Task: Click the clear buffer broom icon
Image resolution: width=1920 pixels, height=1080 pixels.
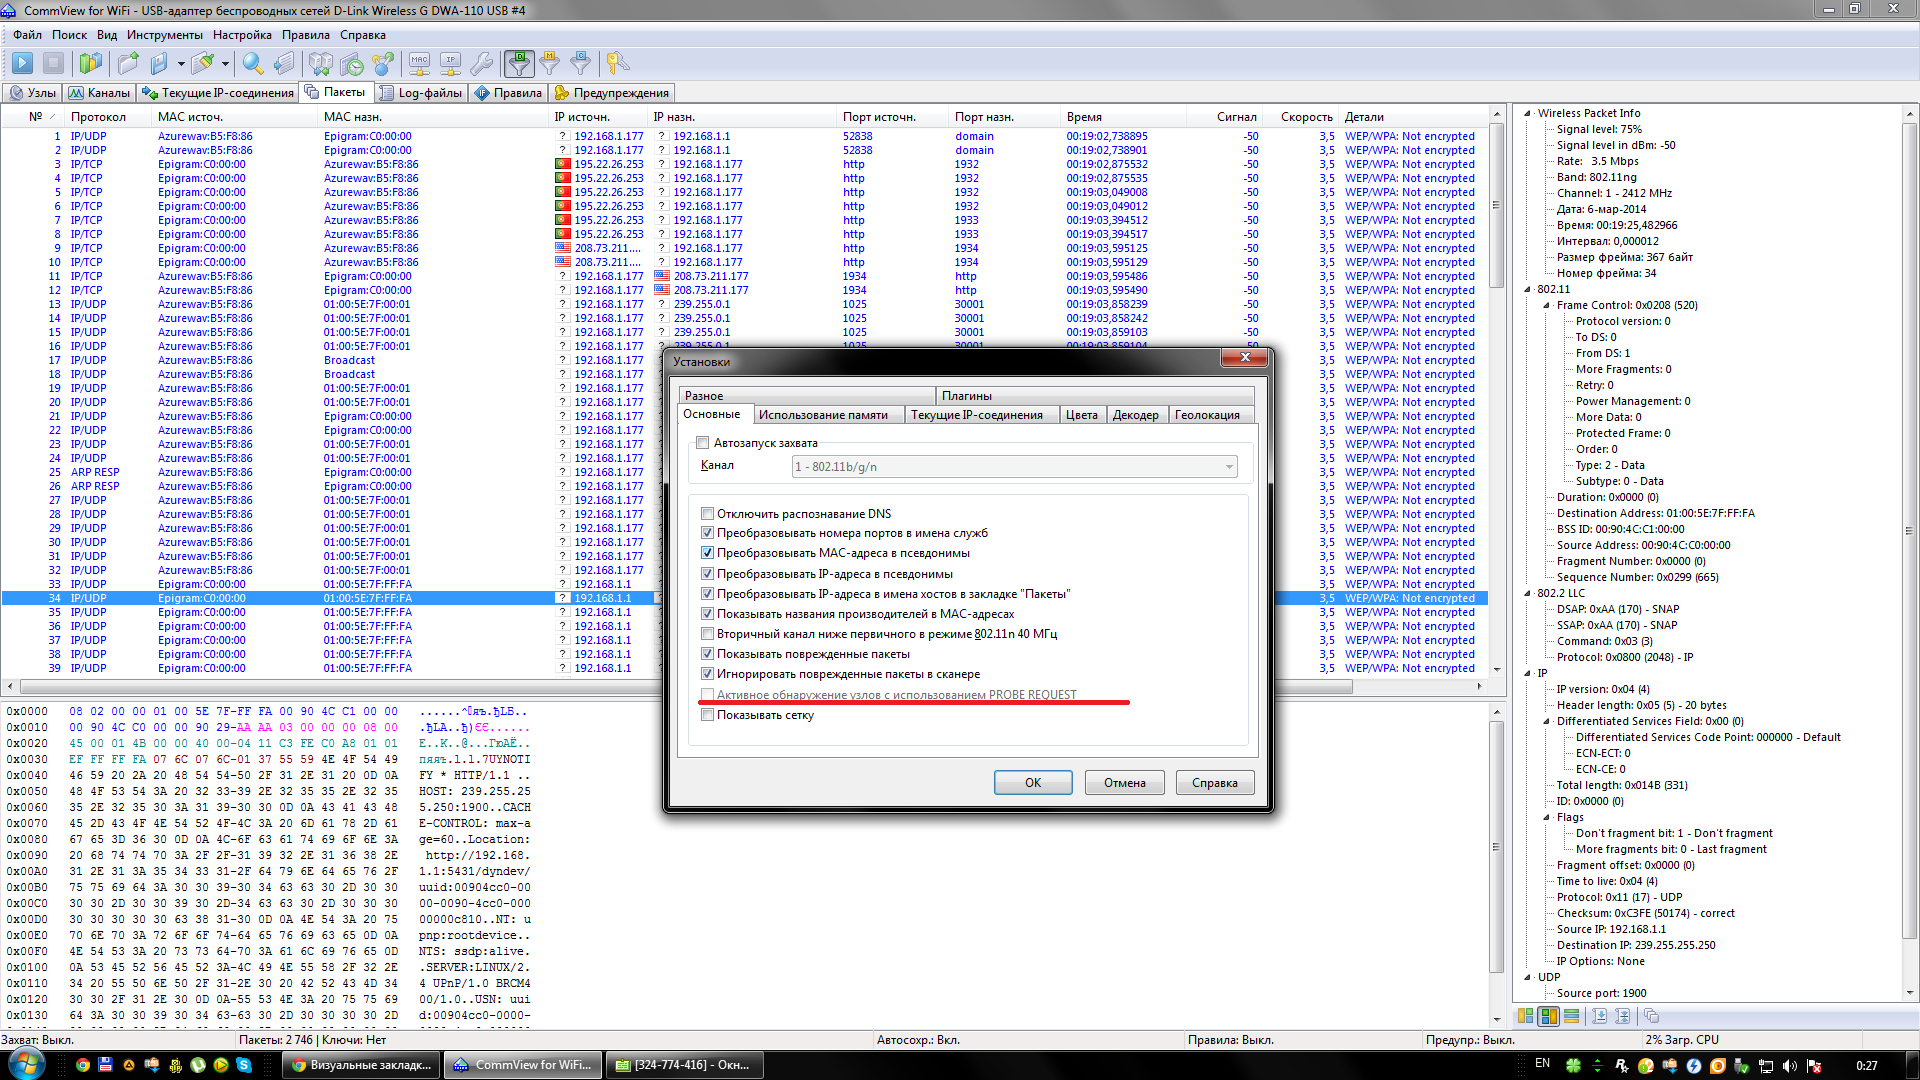Action: [203, 64]
